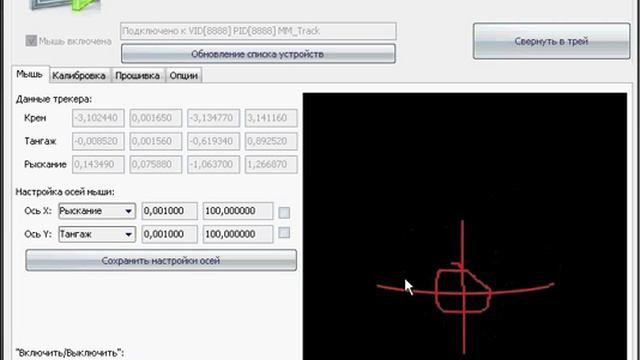Click Ось Y 100,000000 field

click(x=238, y=234)
